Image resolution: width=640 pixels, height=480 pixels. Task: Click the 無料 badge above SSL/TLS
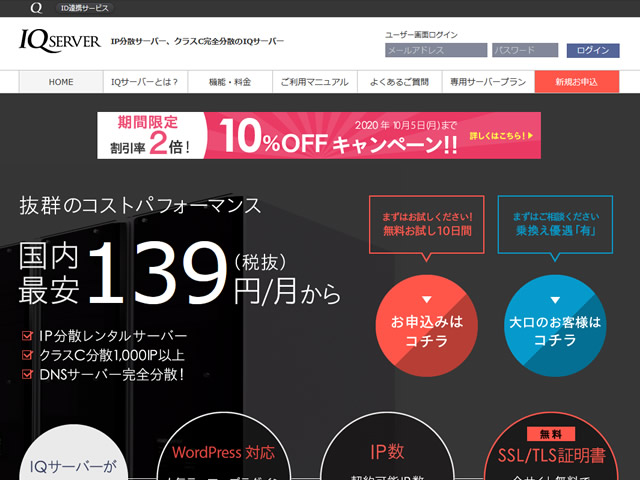point(551,434)
